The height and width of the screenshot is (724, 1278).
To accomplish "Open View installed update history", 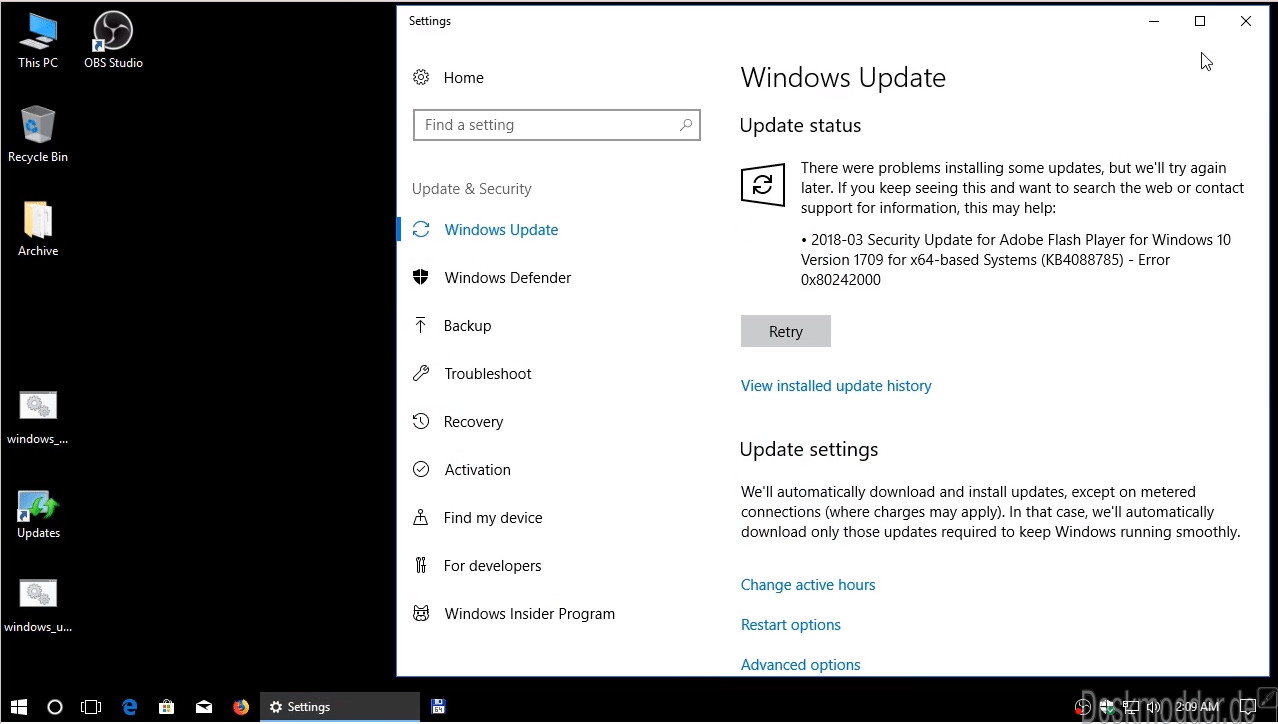I will tap(836, 386).
